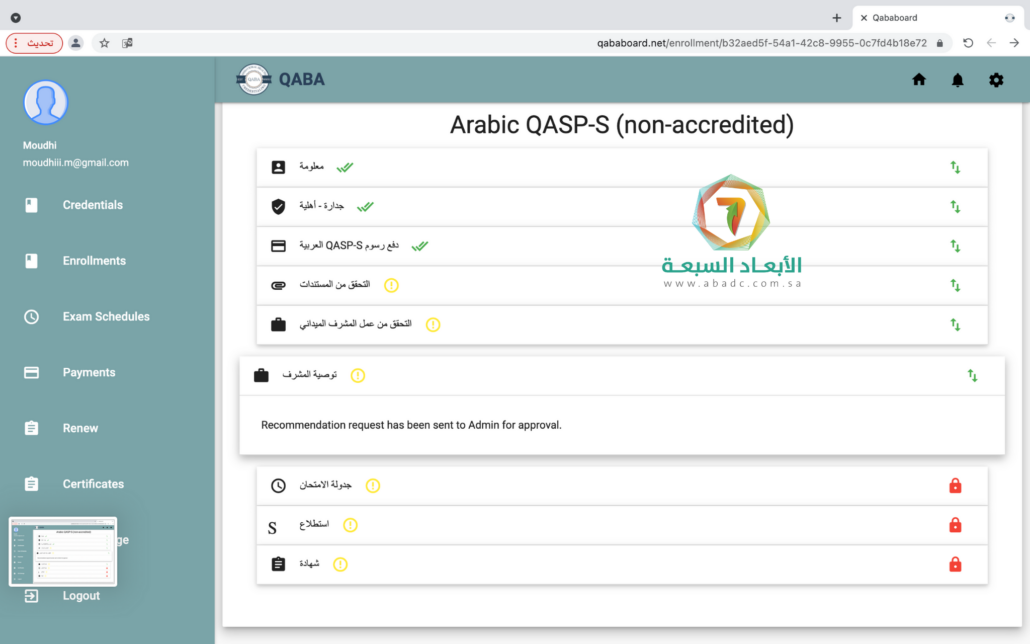Open Credentials in the sidebar

point(92,205)
